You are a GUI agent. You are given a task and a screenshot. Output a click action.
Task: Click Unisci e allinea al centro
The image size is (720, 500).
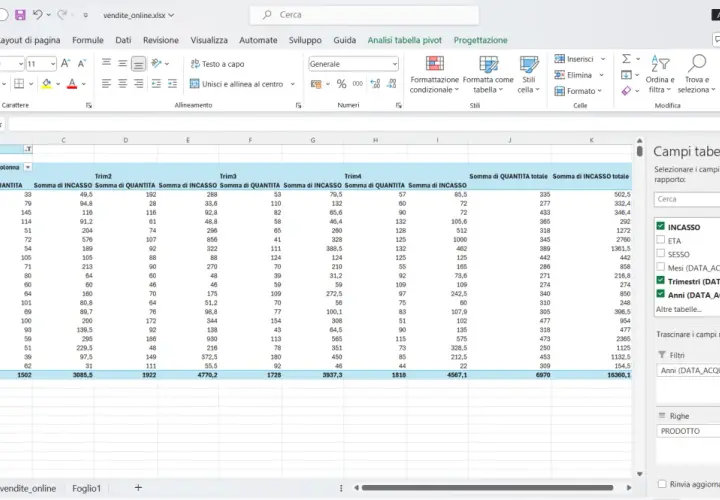(x=236, y=84)
